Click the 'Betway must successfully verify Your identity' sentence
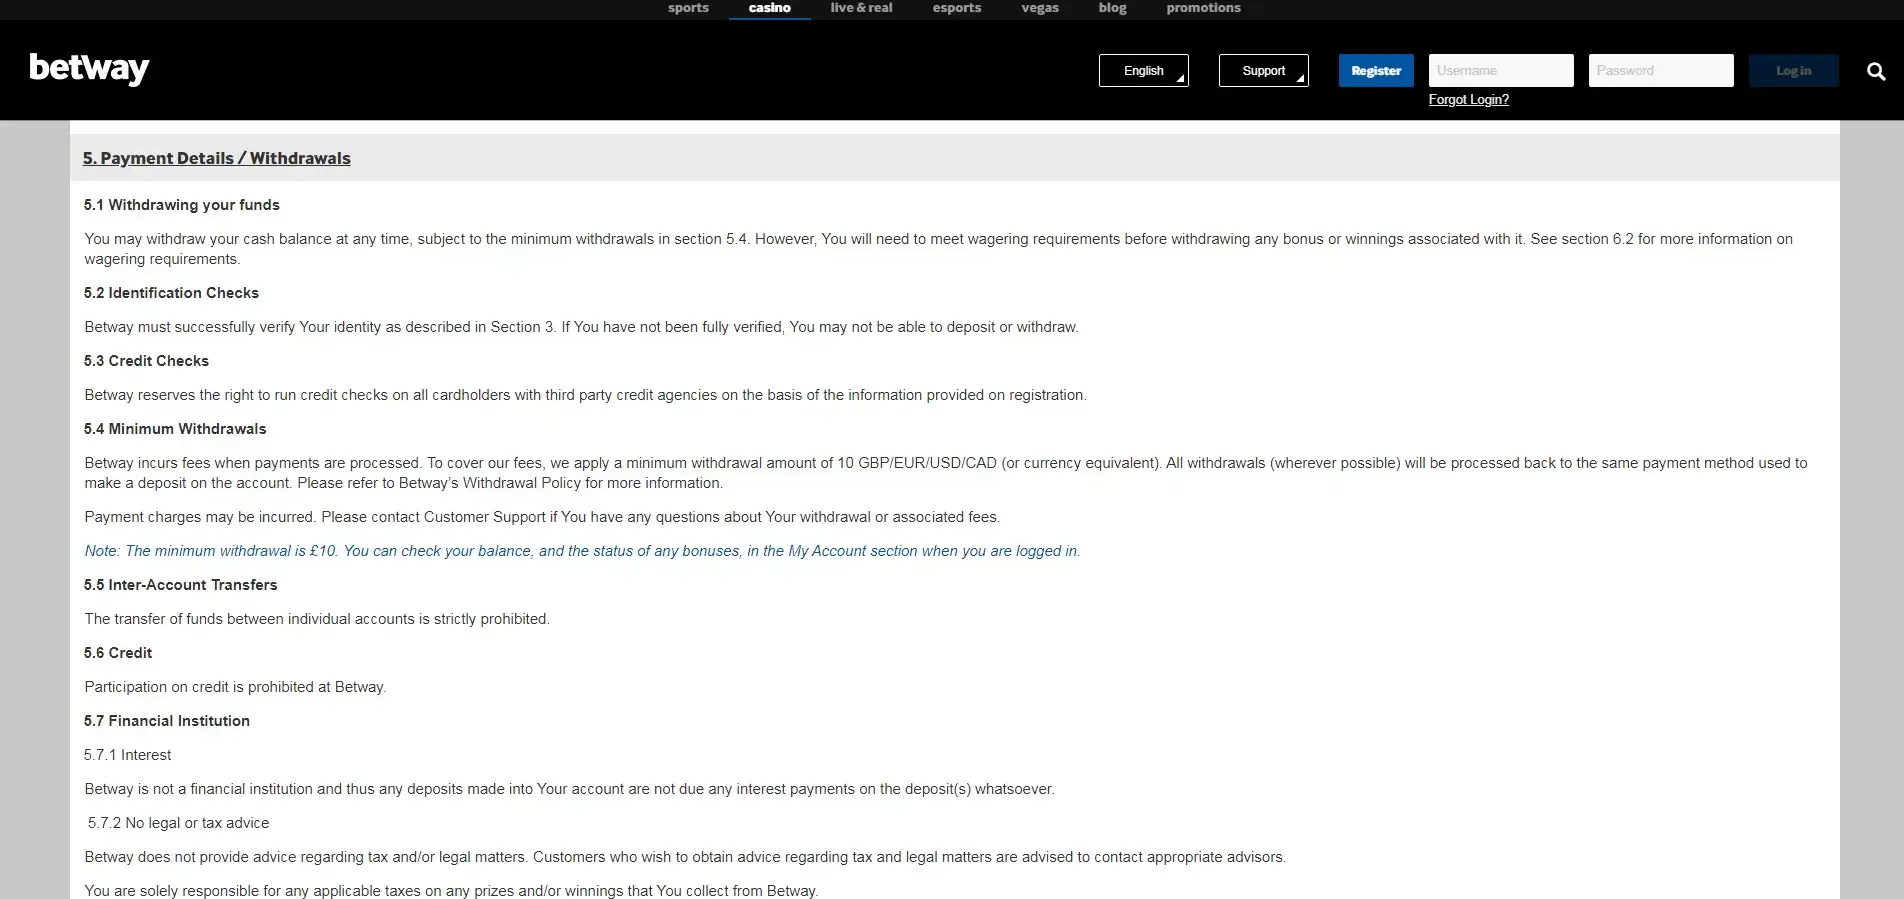1904x899 pixels. pos(581,327)
